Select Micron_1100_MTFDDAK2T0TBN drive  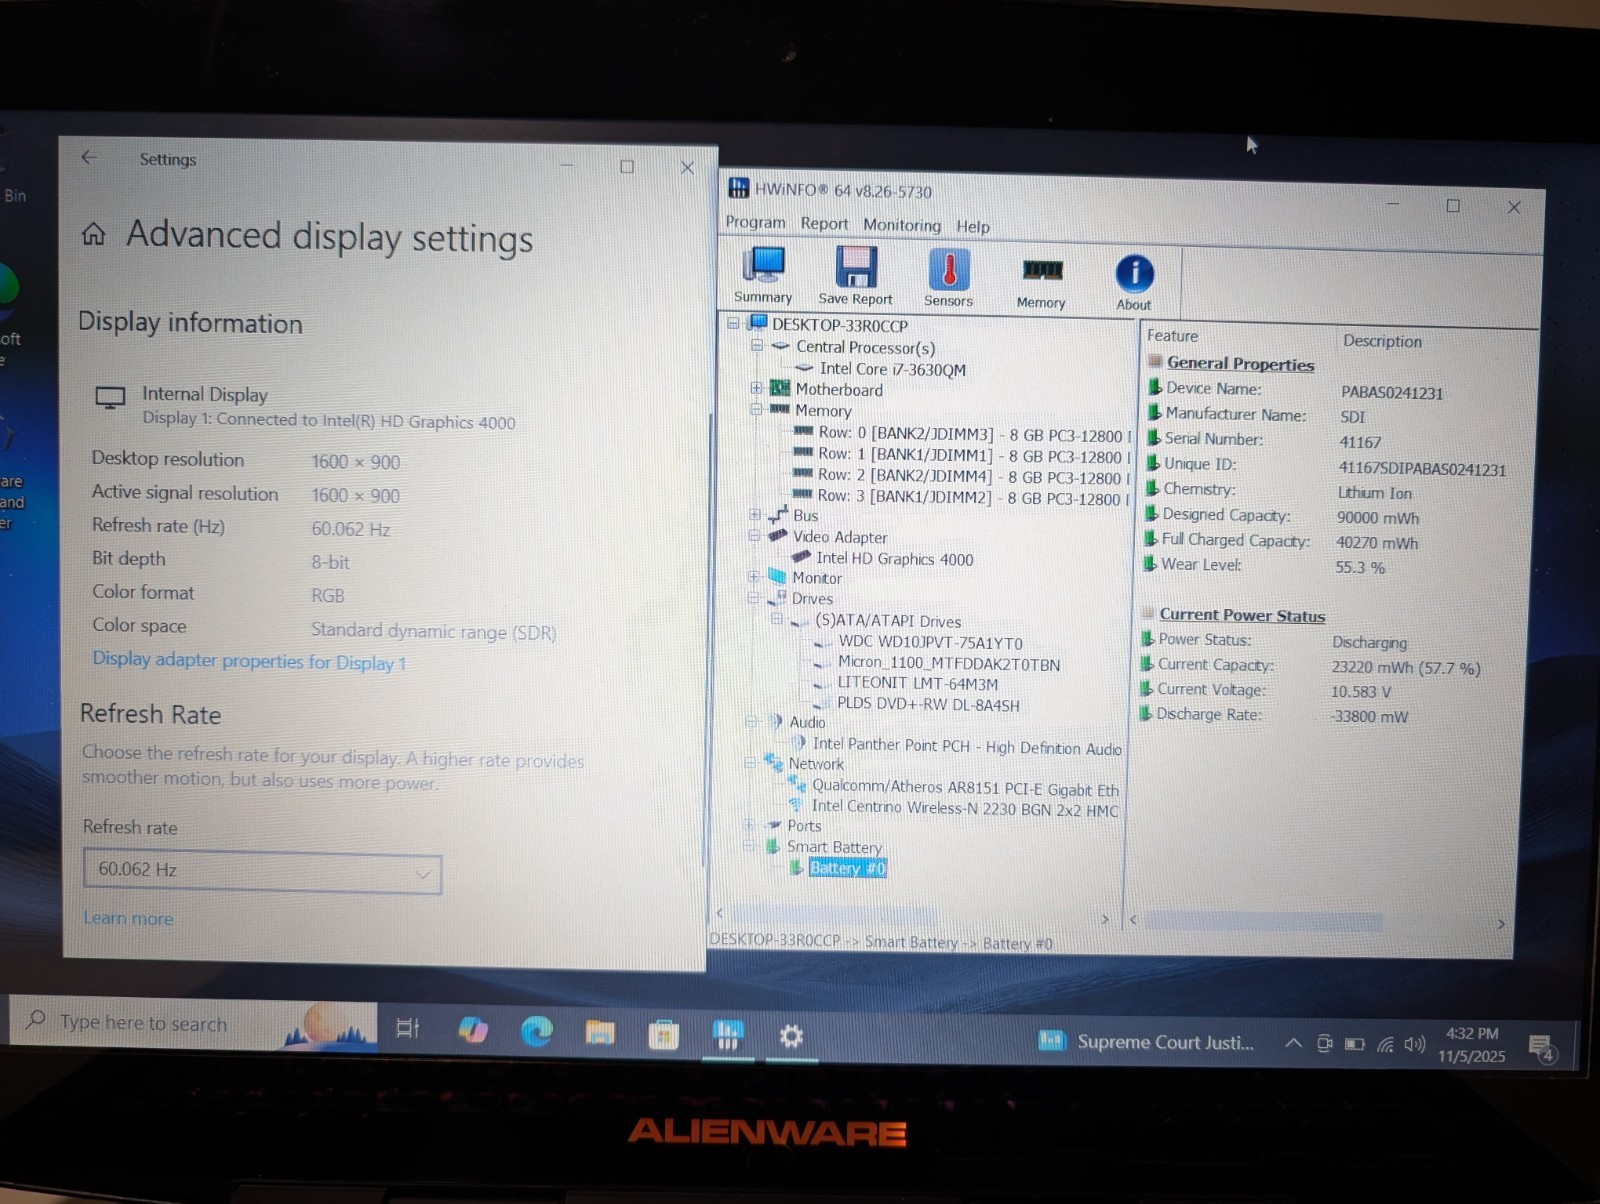click(948, 663)
